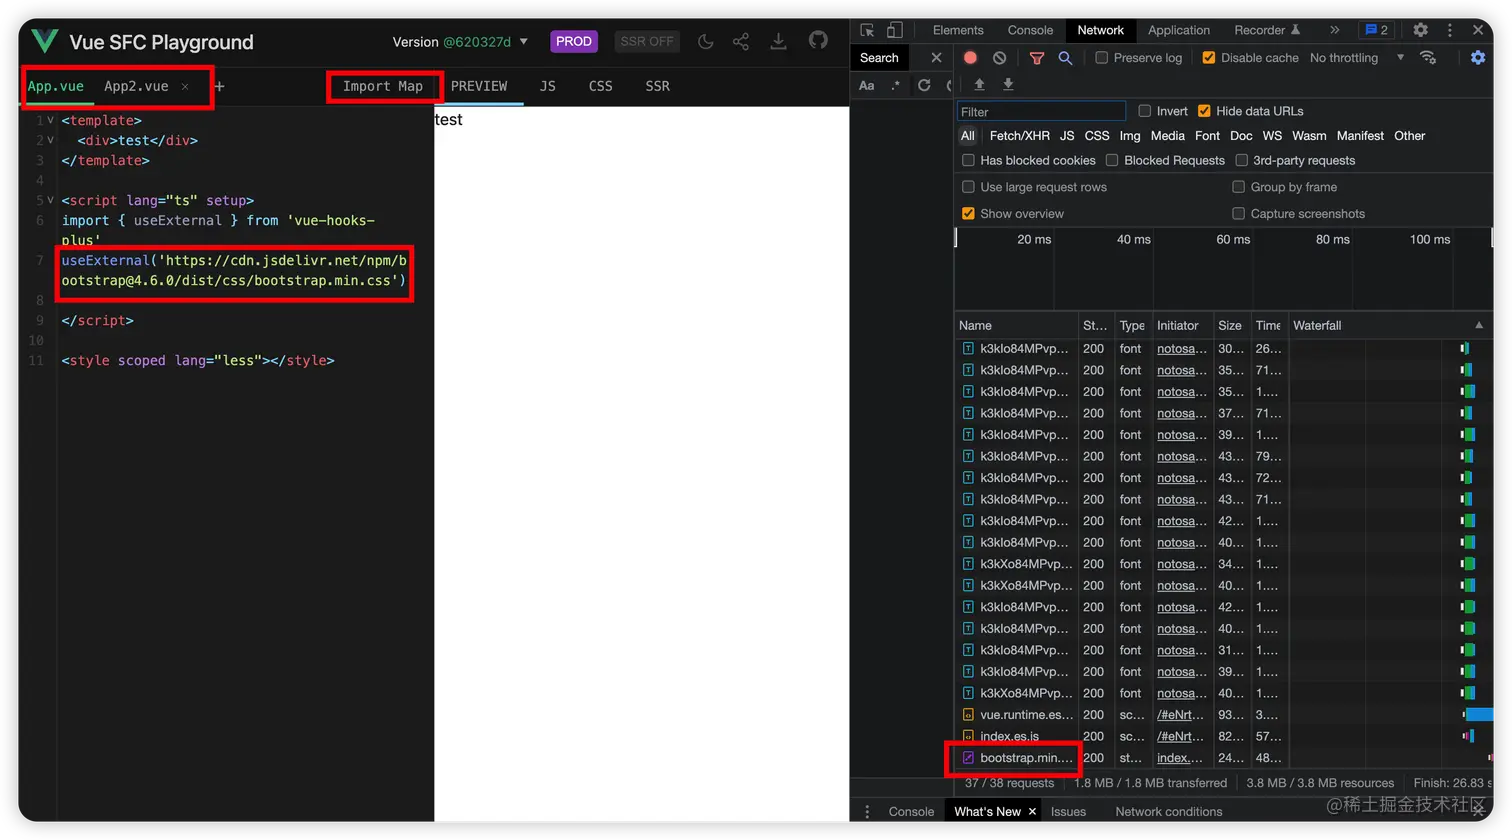Add a new file with plus icon
1512x840 pixels.
coord(219,86)
